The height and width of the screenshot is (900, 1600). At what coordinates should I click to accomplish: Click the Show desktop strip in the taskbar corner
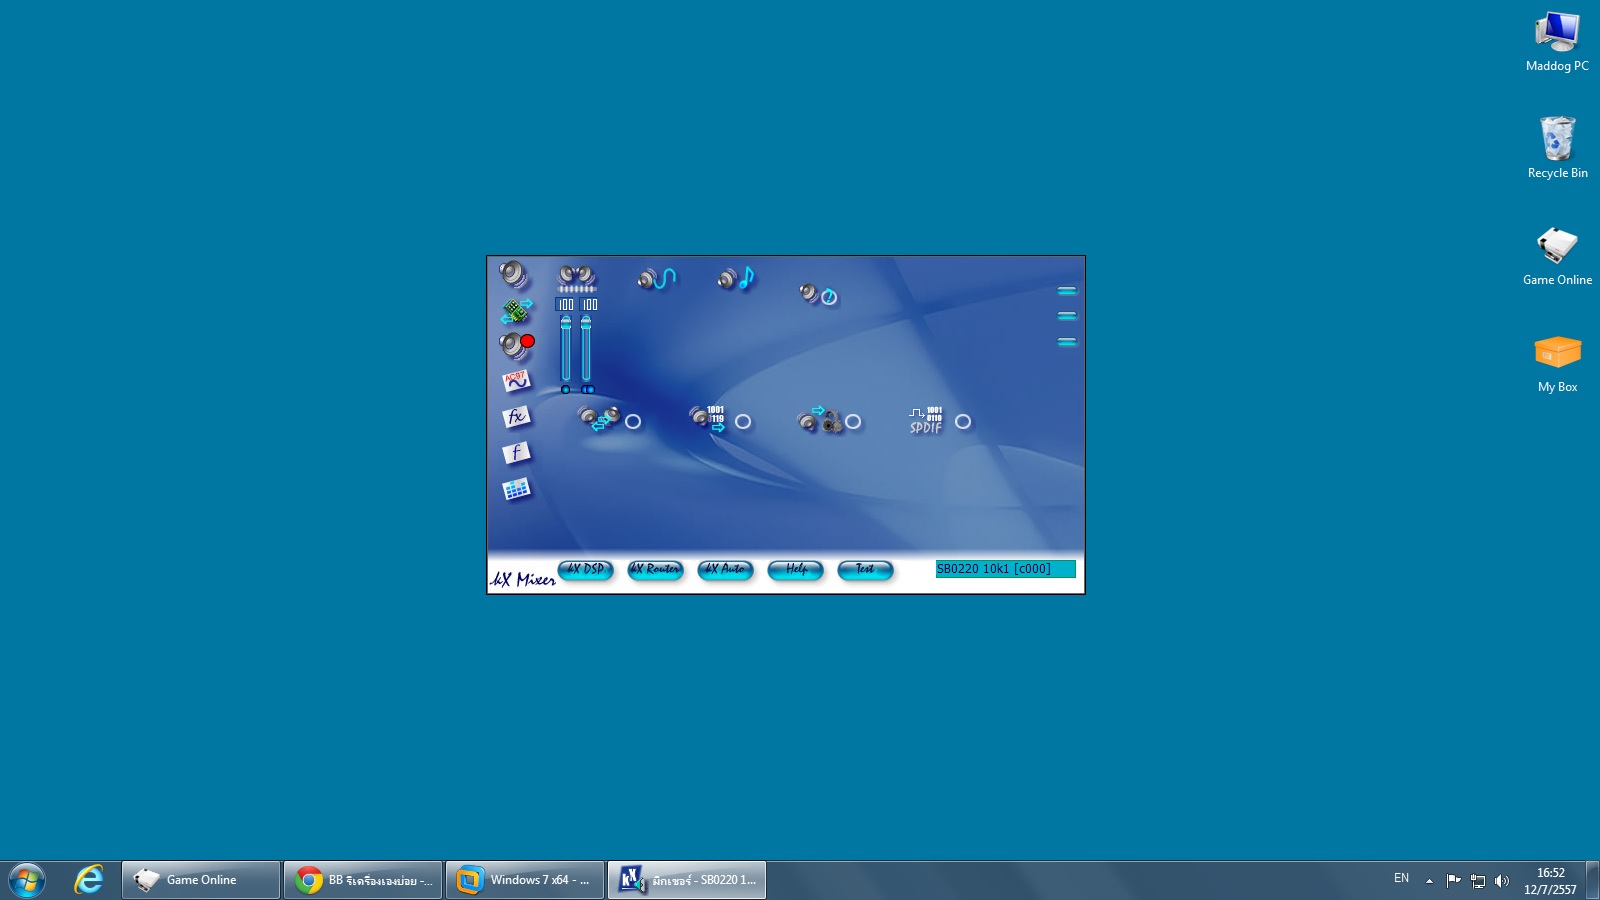pyautogui.click(x=1593, y=880)
